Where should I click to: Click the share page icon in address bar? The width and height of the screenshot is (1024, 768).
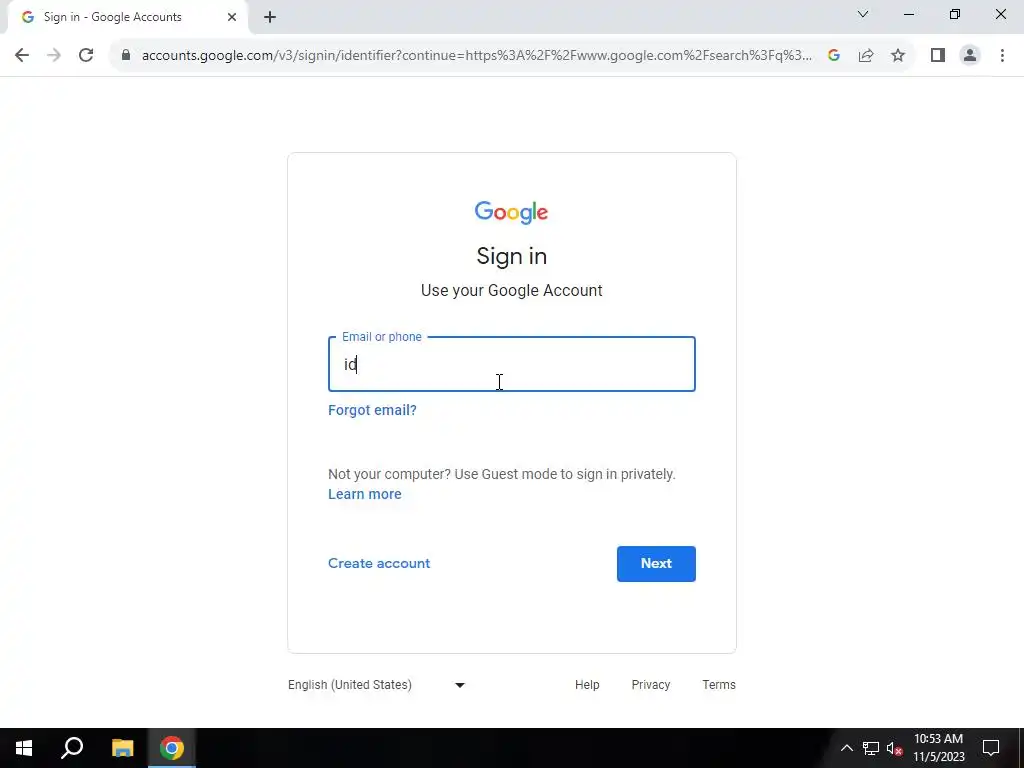866,56
